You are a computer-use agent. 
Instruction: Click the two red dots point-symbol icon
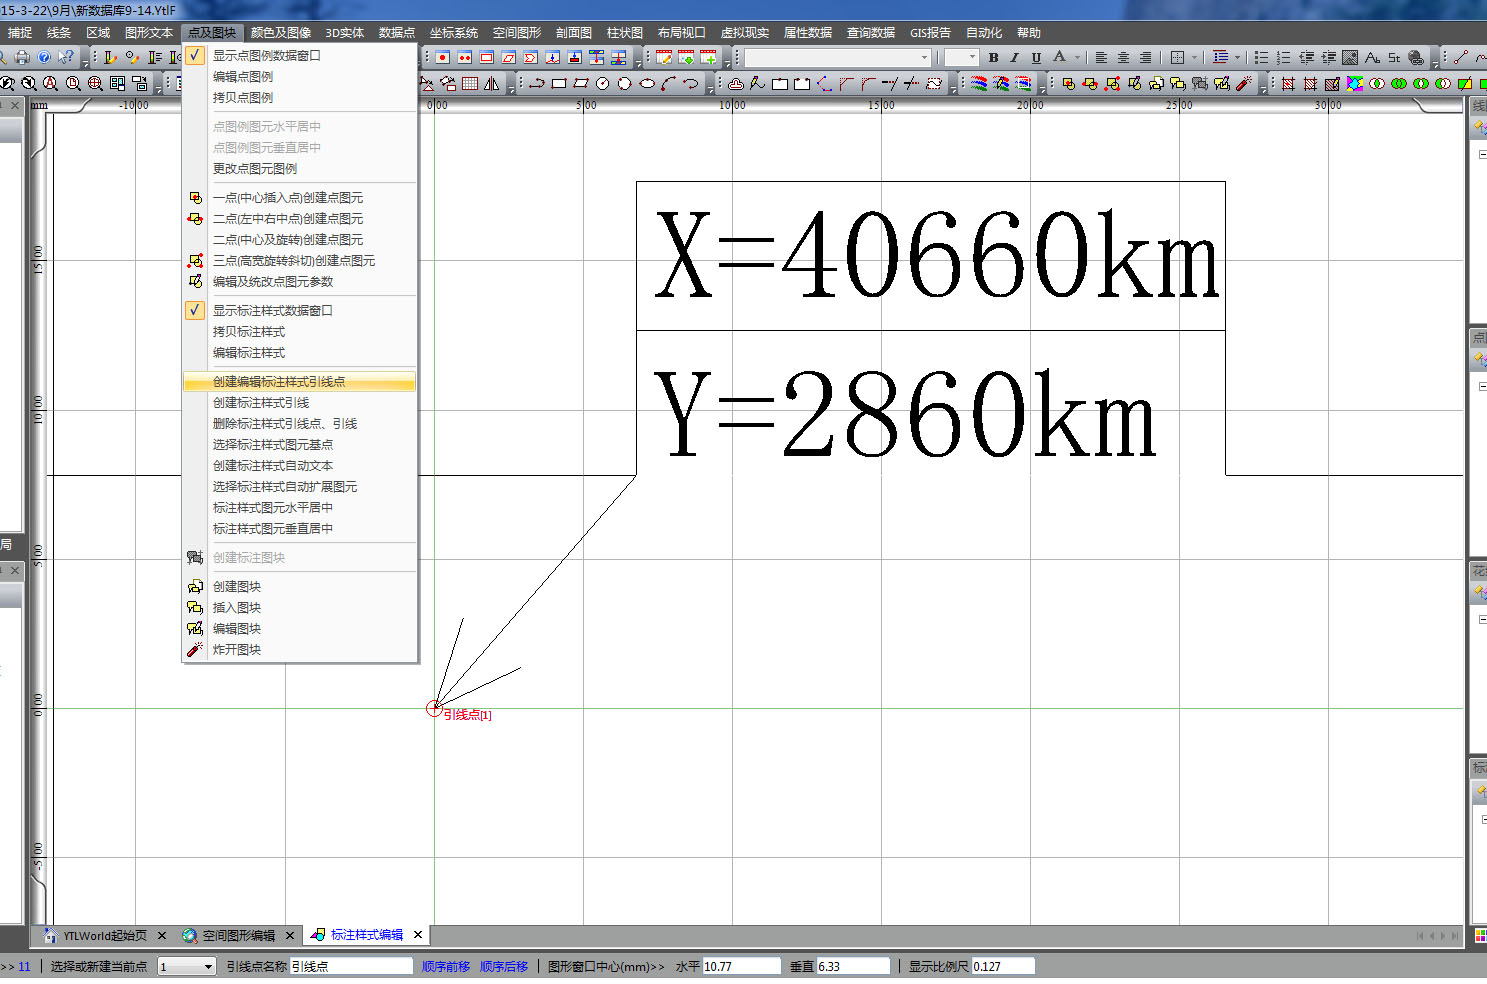tap(464, 58)
